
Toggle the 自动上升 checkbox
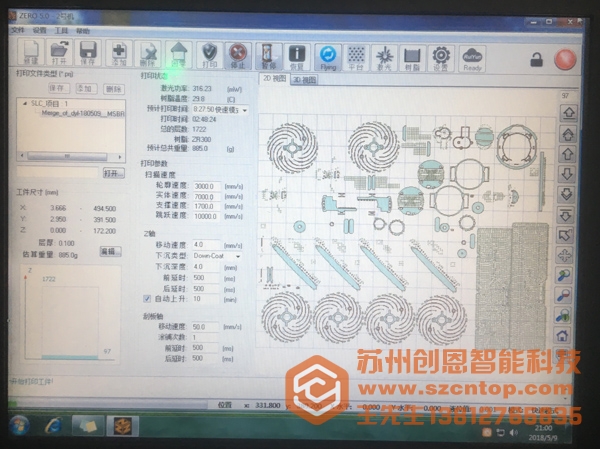click(x=147, y=298)
